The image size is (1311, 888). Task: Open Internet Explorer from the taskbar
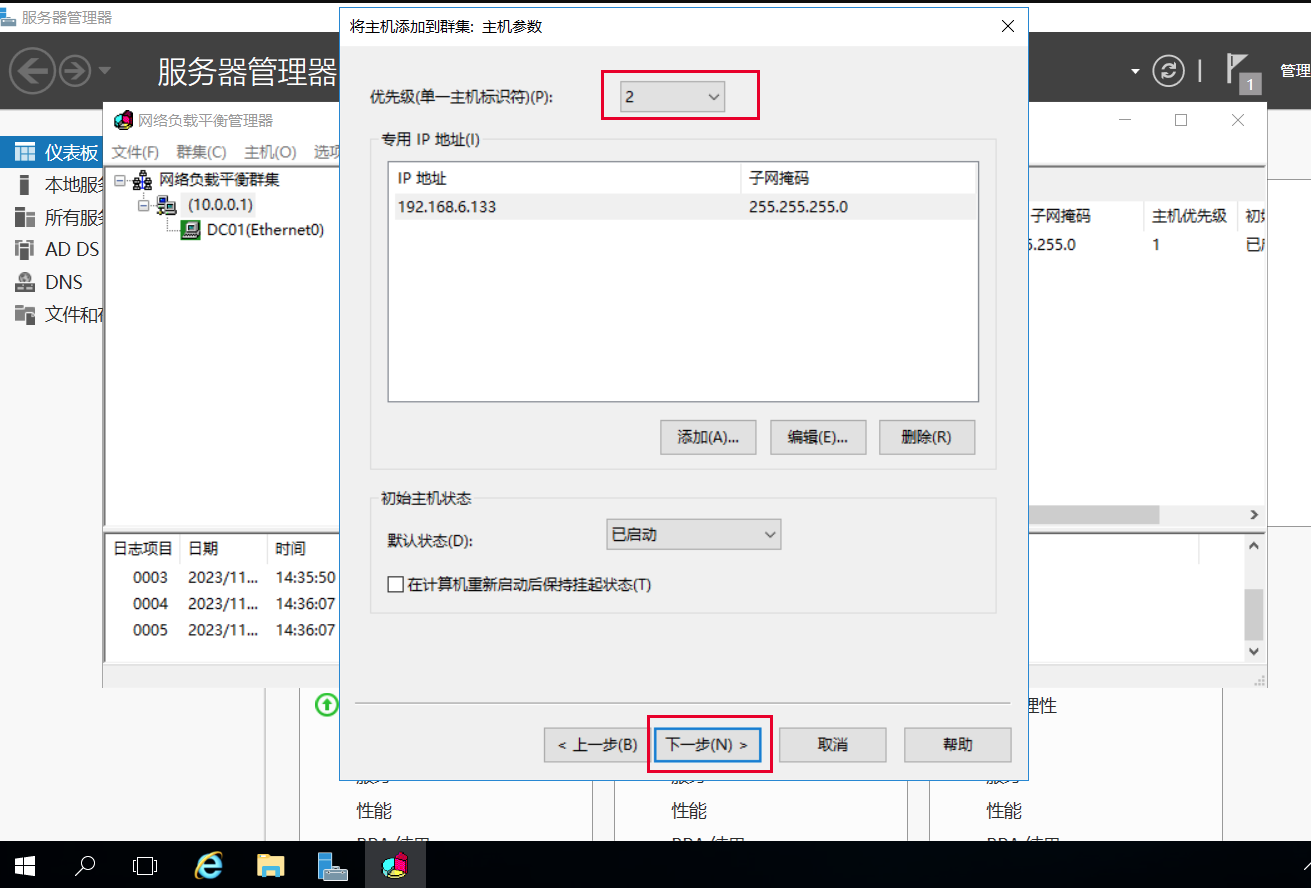point(208,865)
